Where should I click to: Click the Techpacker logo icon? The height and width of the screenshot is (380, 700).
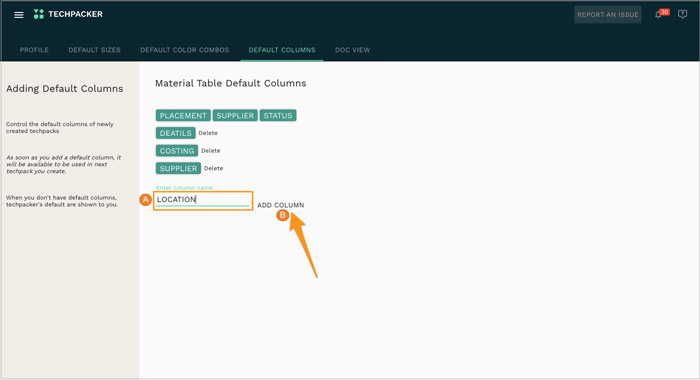tap(39, 14)
